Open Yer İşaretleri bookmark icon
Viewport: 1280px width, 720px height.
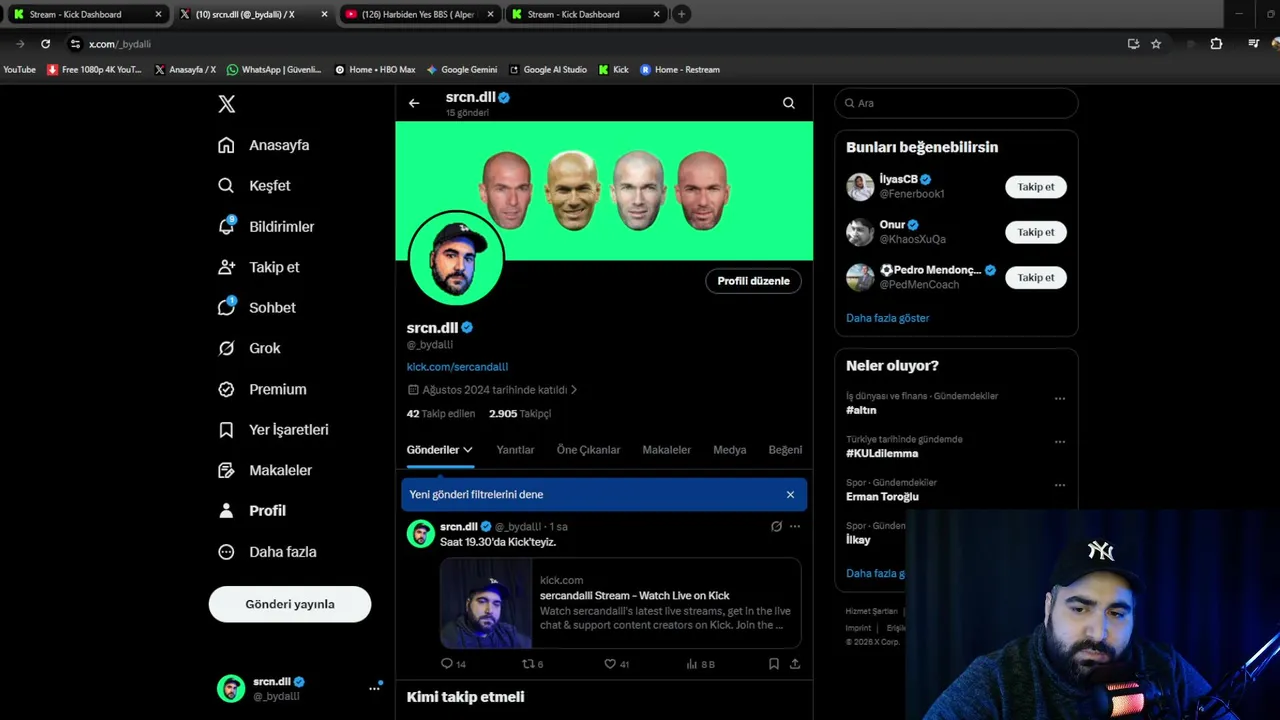tap(227, 430)
